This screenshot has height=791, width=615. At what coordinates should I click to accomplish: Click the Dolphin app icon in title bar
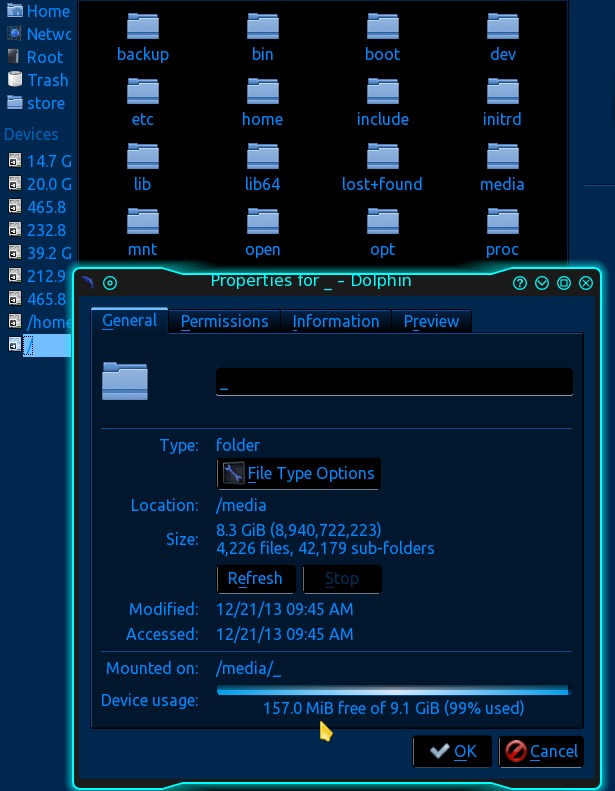[88, 282]
